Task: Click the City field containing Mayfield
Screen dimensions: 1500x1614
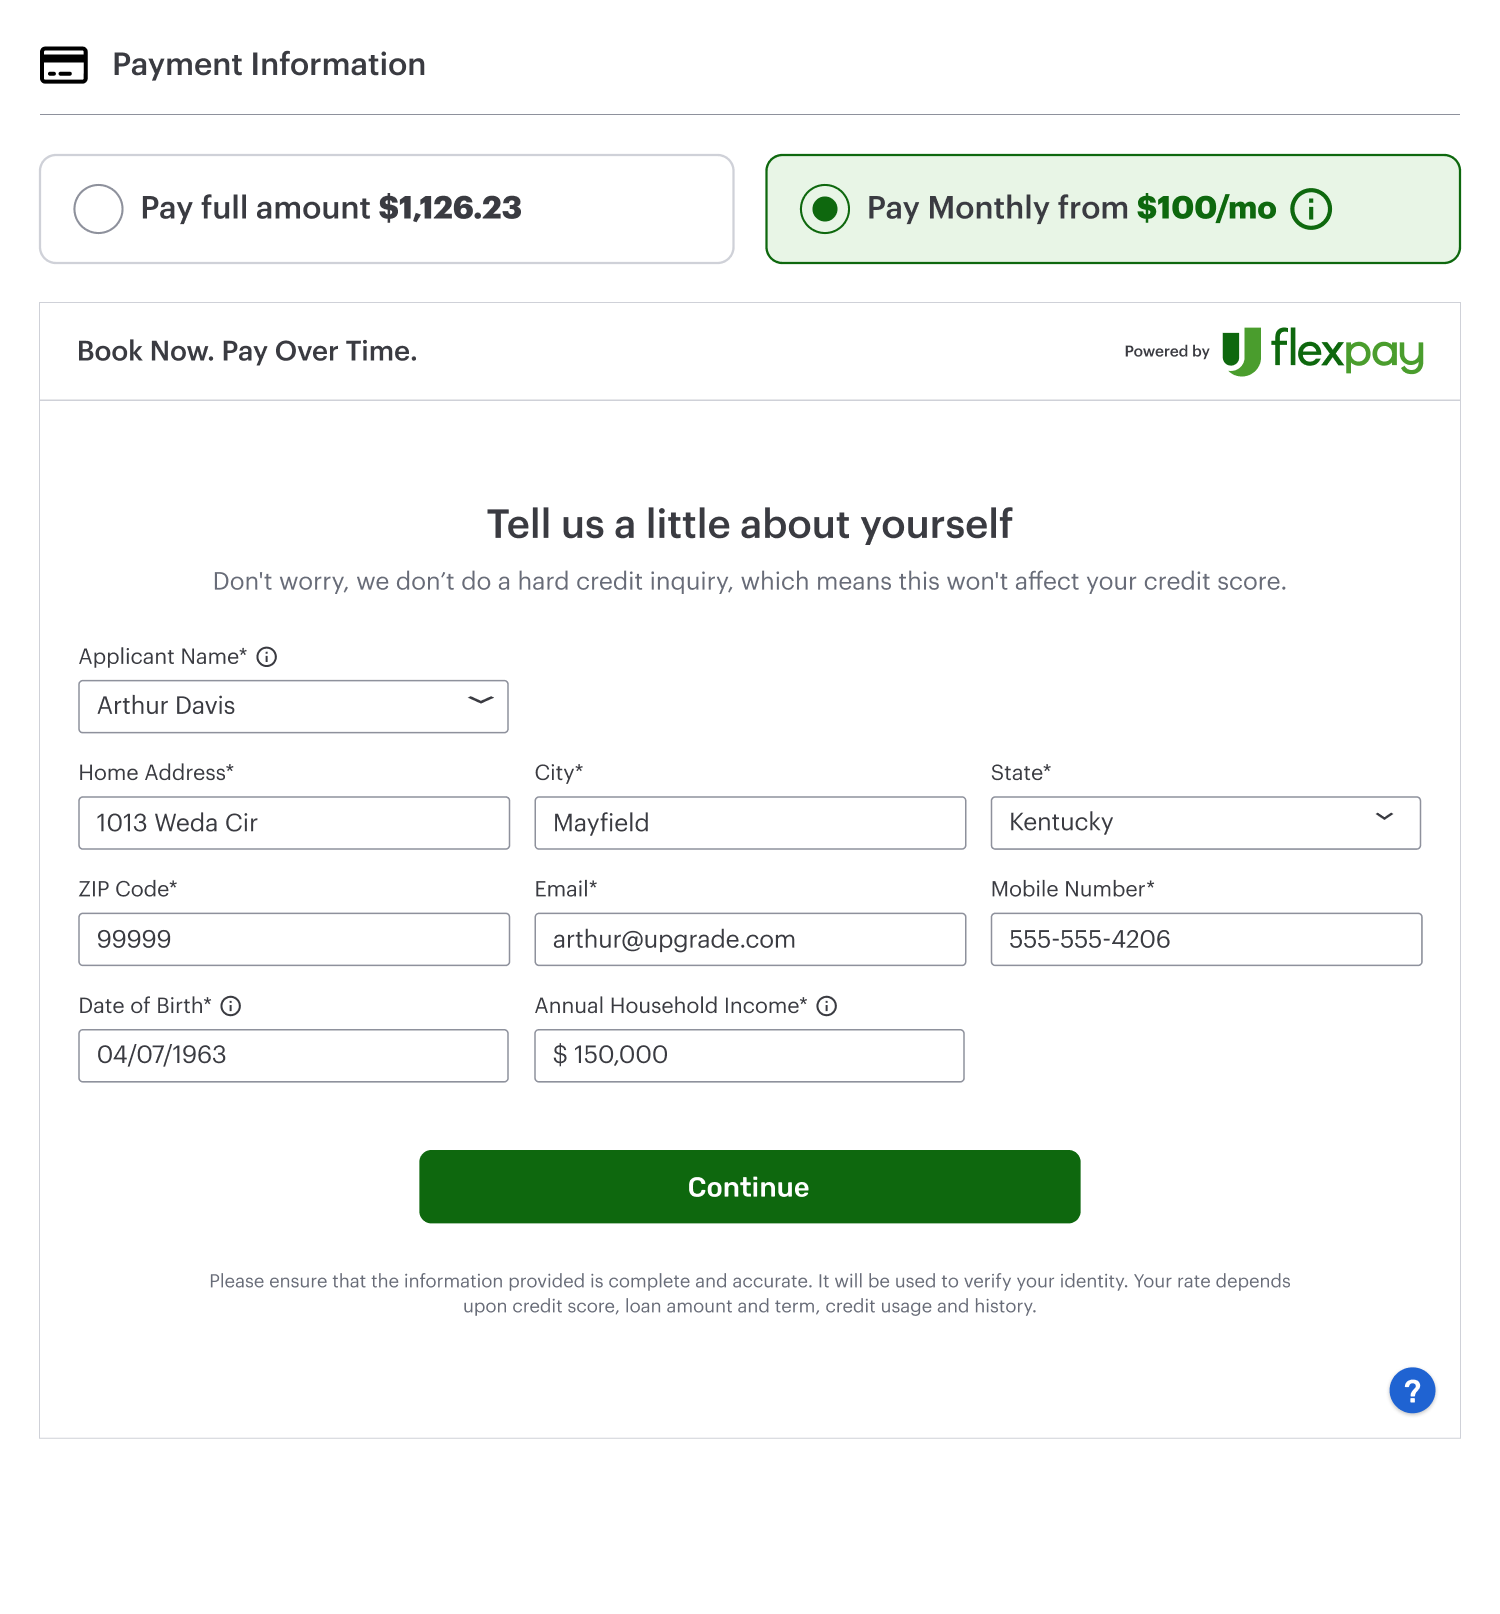Action: 750,823
